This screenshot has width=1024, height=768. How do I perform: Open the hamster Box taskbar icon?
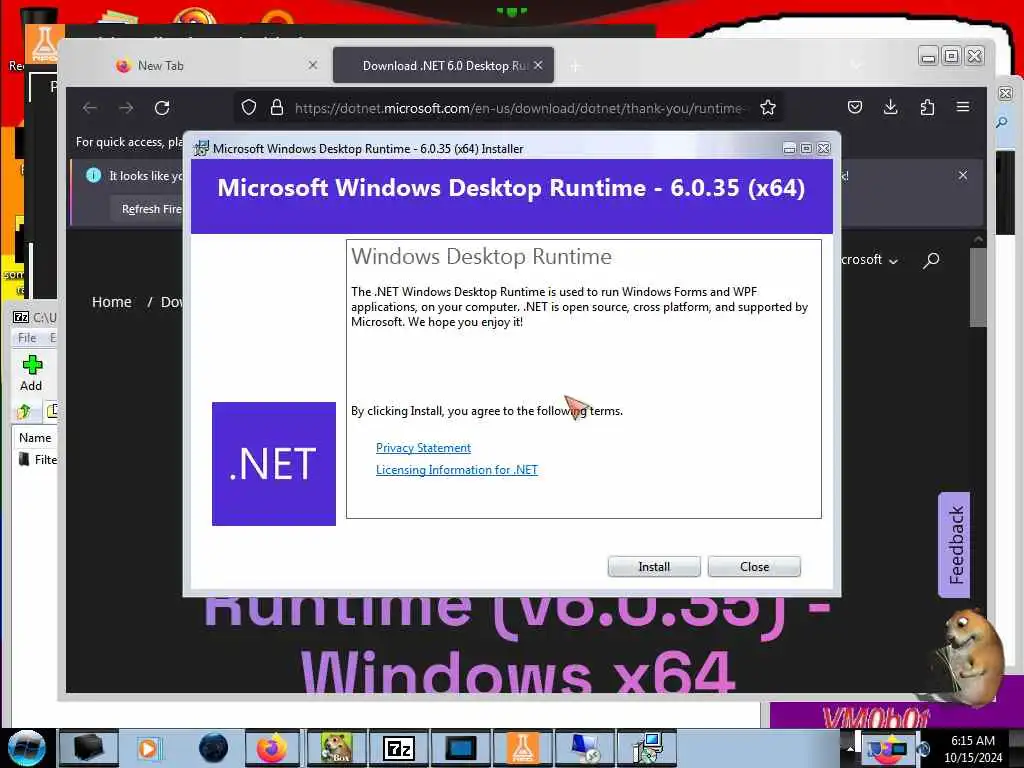336,748
